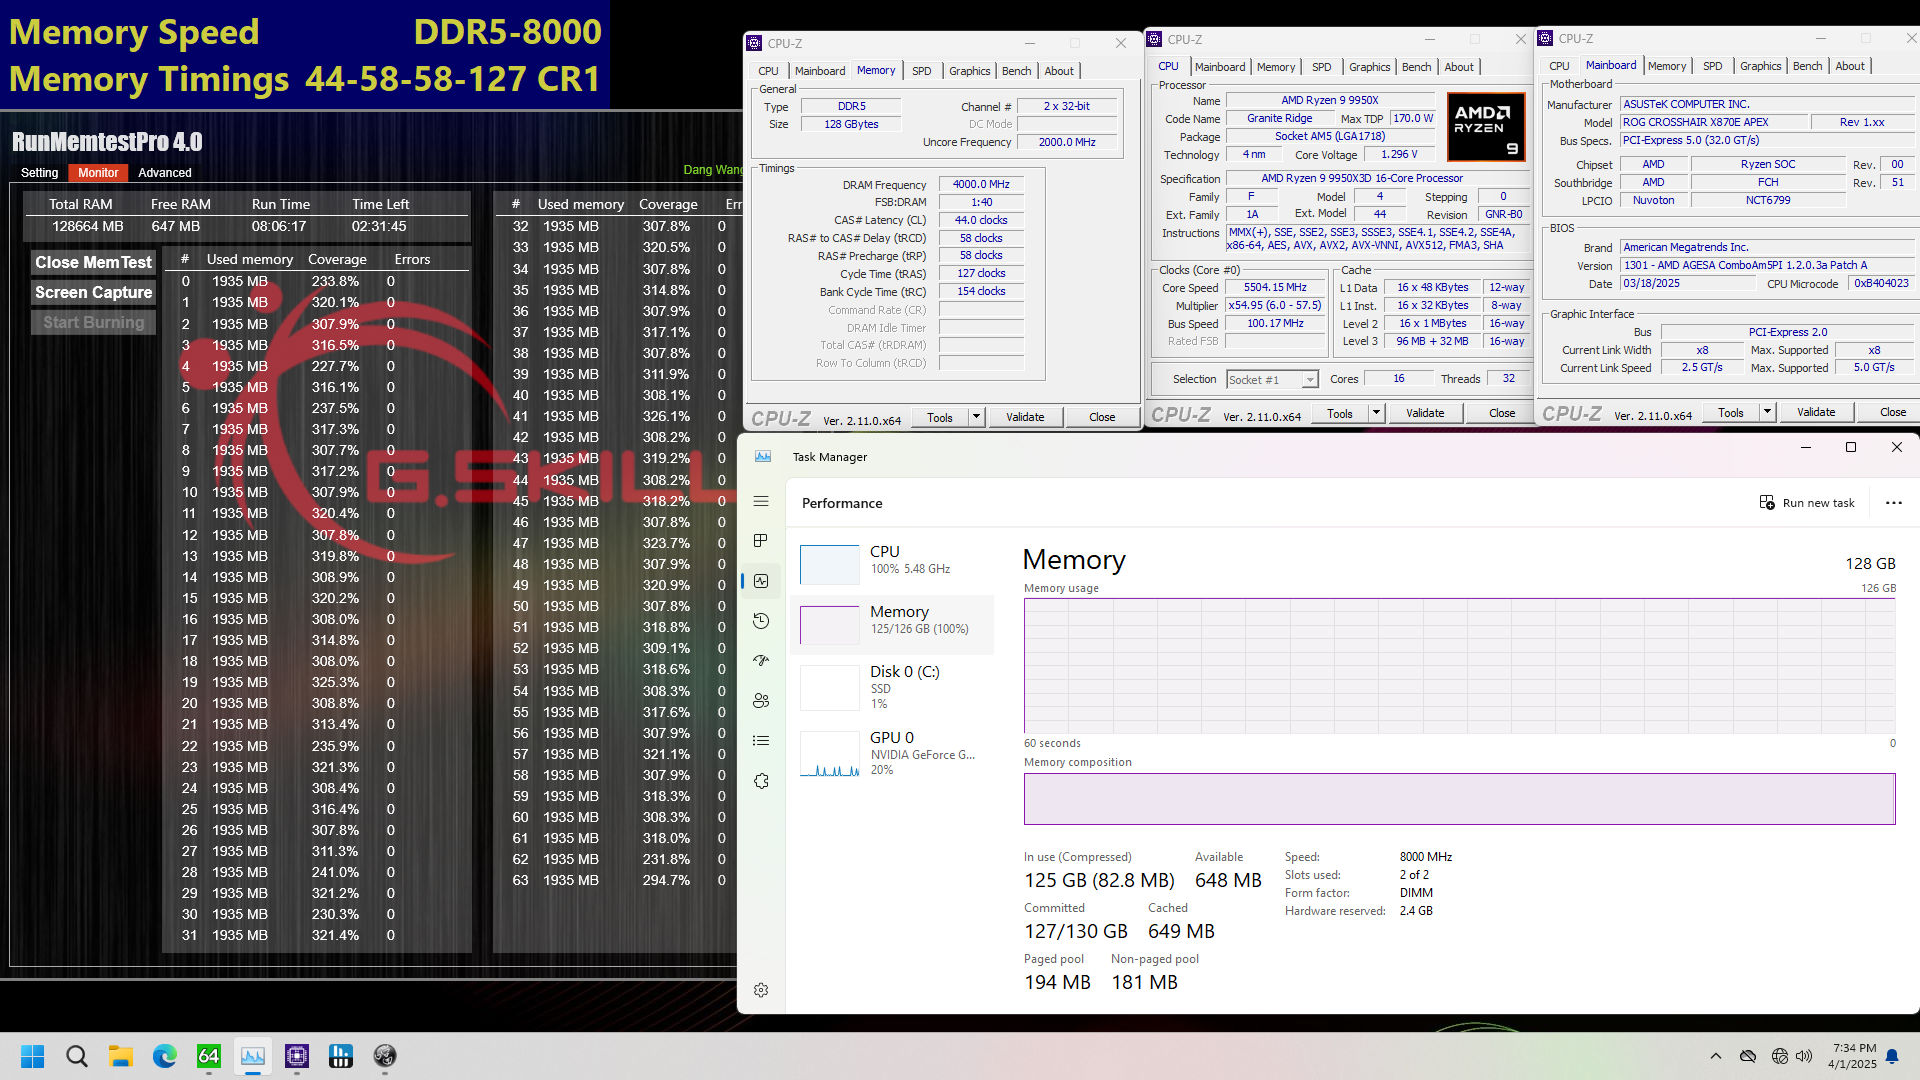Image resolution: width=1920 pixels, height=1080 pixels.
Task: View Users via the people icon
Action: [761, 700]
